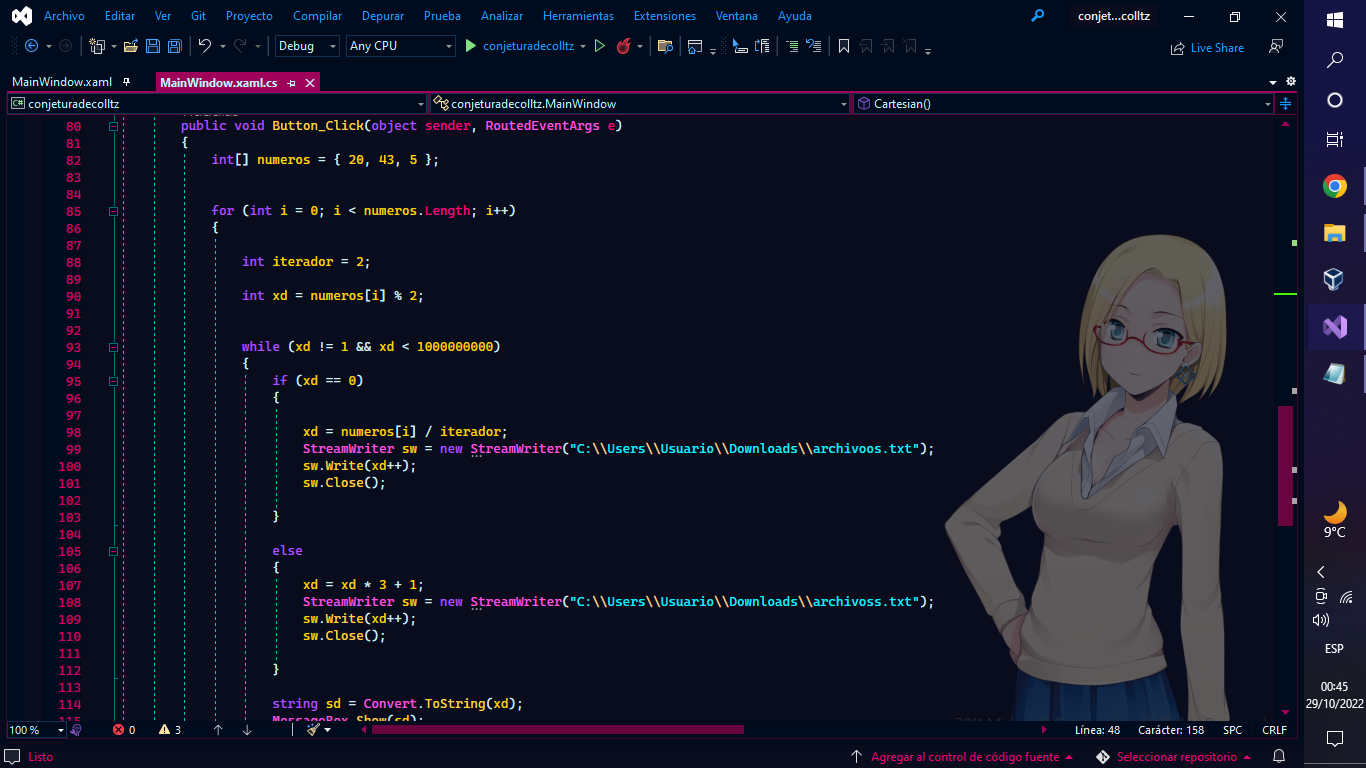Image resolution: width=1366 pixels, height=768 pixels.
Task: Click the vertical scrollbar thumb of the editor
Action: coord(1285,465)
